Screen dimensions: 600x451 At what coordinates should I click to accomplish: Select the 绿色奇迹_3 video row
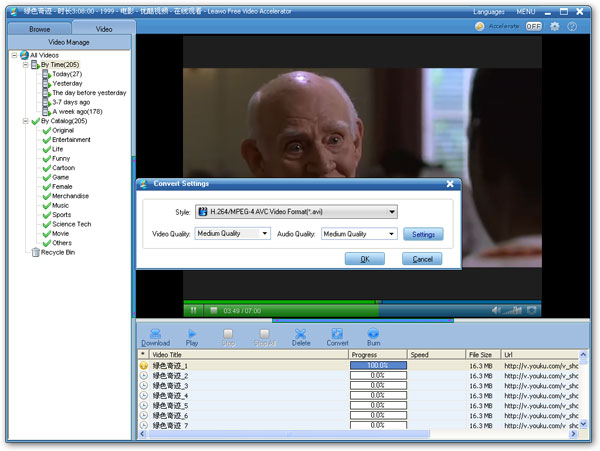(x=358, y=385)
